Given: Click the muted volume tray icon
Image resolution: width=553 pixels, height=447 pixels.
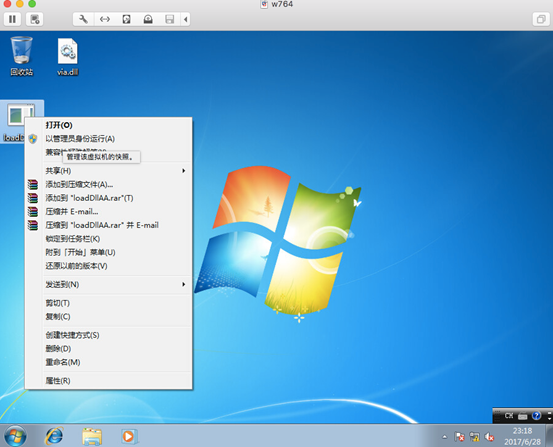Looking at the screenshot, I should coord(490,437).
